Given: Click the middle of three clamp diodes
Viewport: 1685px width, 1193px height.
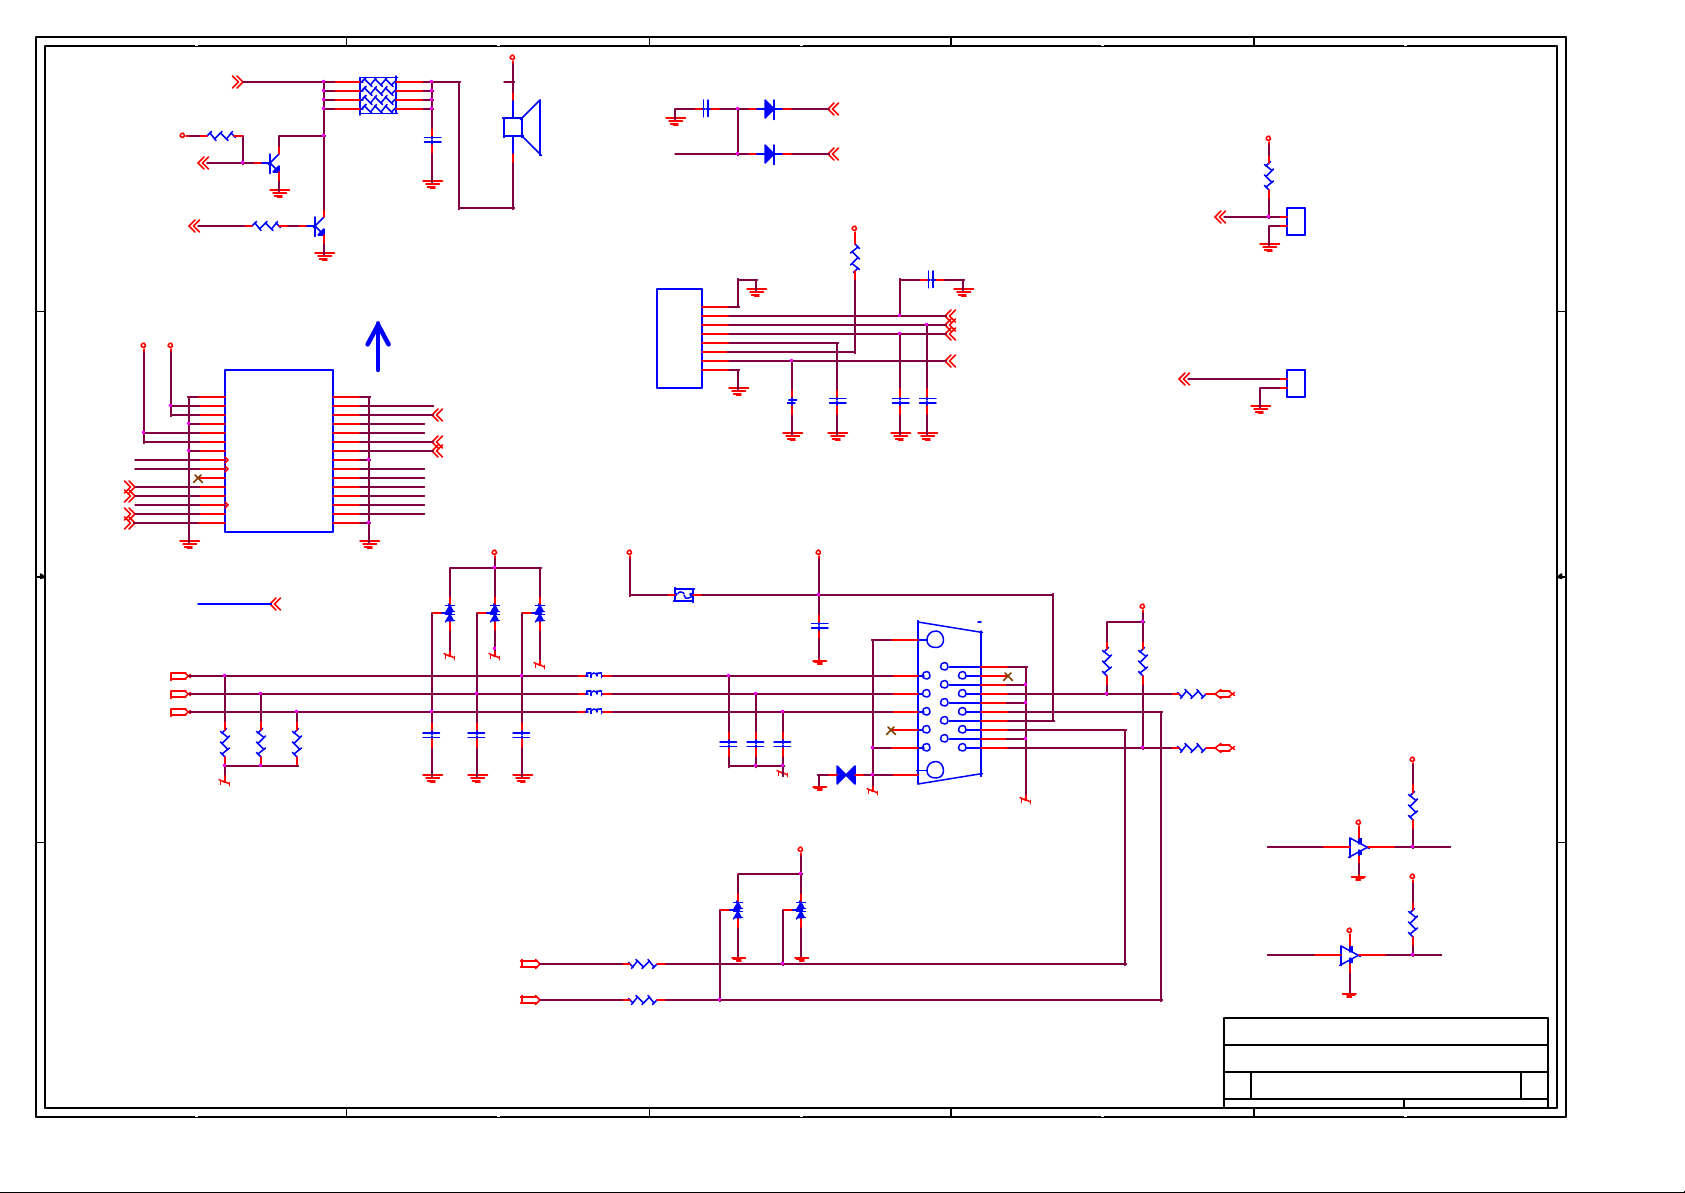Looking at the screenshot, I should [x=494, y=612].
